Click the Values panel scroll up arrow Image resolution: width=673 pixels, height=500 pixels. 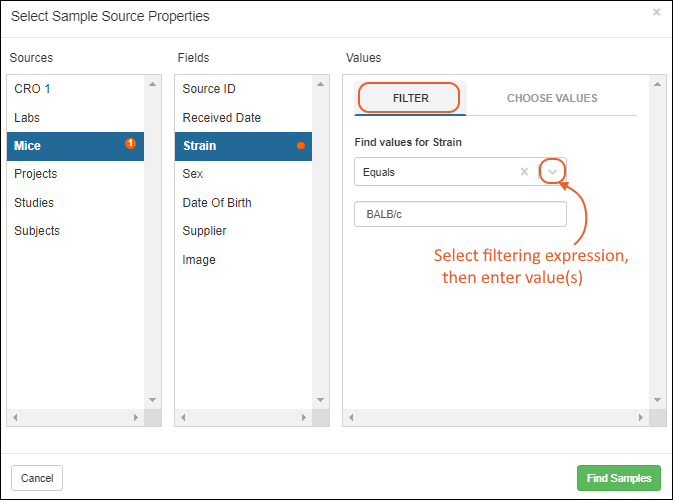tap(657, 84)
